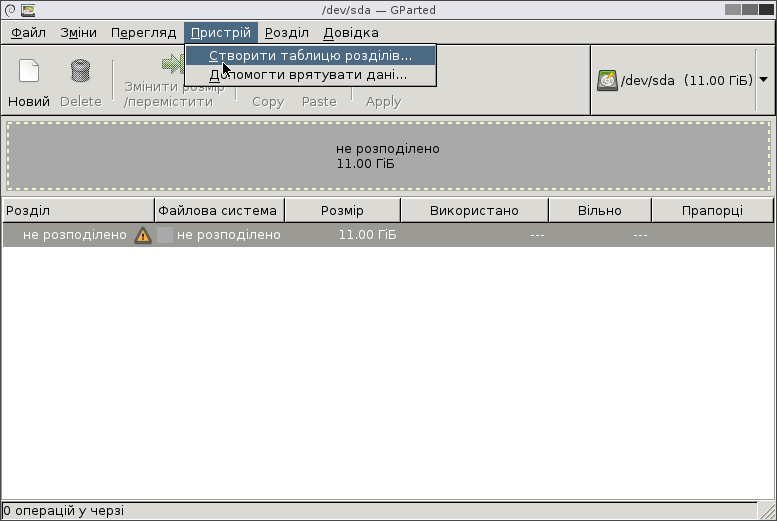
Task: Sort by the Файлова система column header
Action: pyautogui.click(x=220, y=211)
